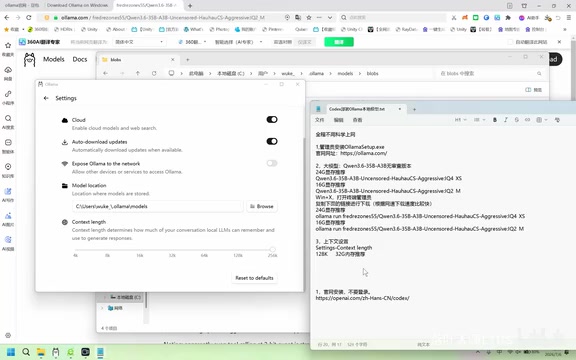Viewport: 576px width, 360px height.
Task: Switch to Download Ollama on Windows tab
Action: 77,5
